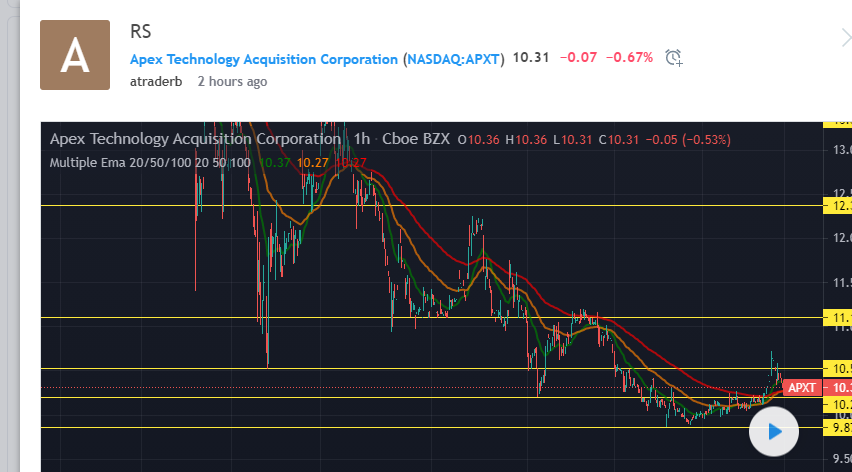Select the red APXT price tag
This screenshot has width=852, height=472.
coord(802,388)
